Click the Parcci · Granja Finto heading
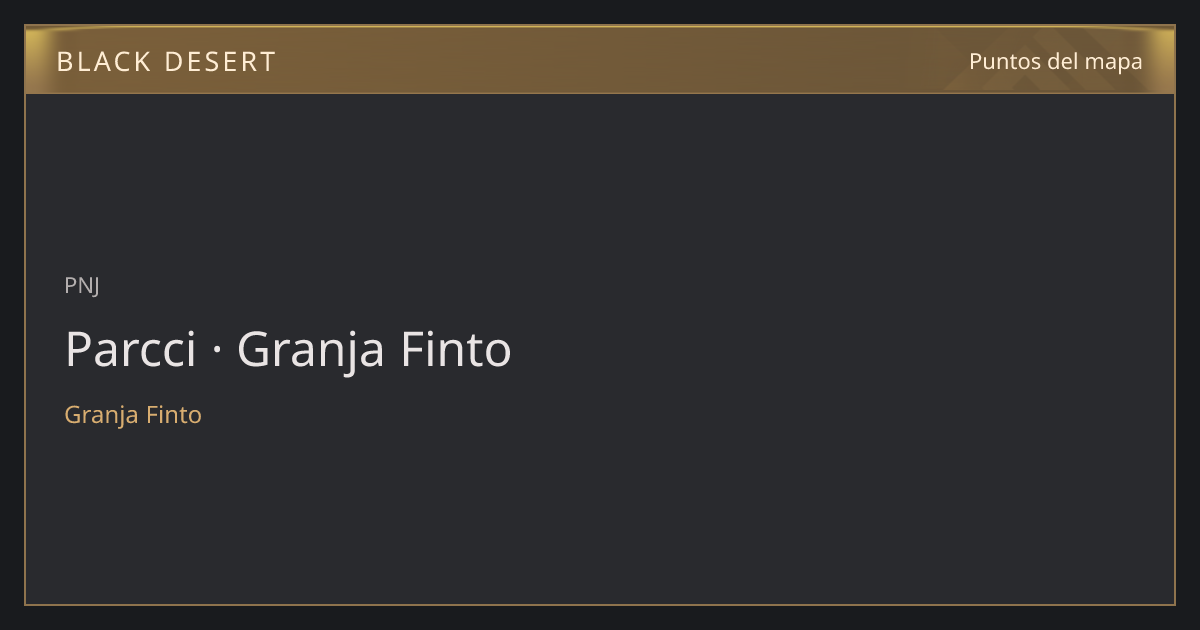The width and height of the screenshot is (1200, 630). (x=288, y=350)
